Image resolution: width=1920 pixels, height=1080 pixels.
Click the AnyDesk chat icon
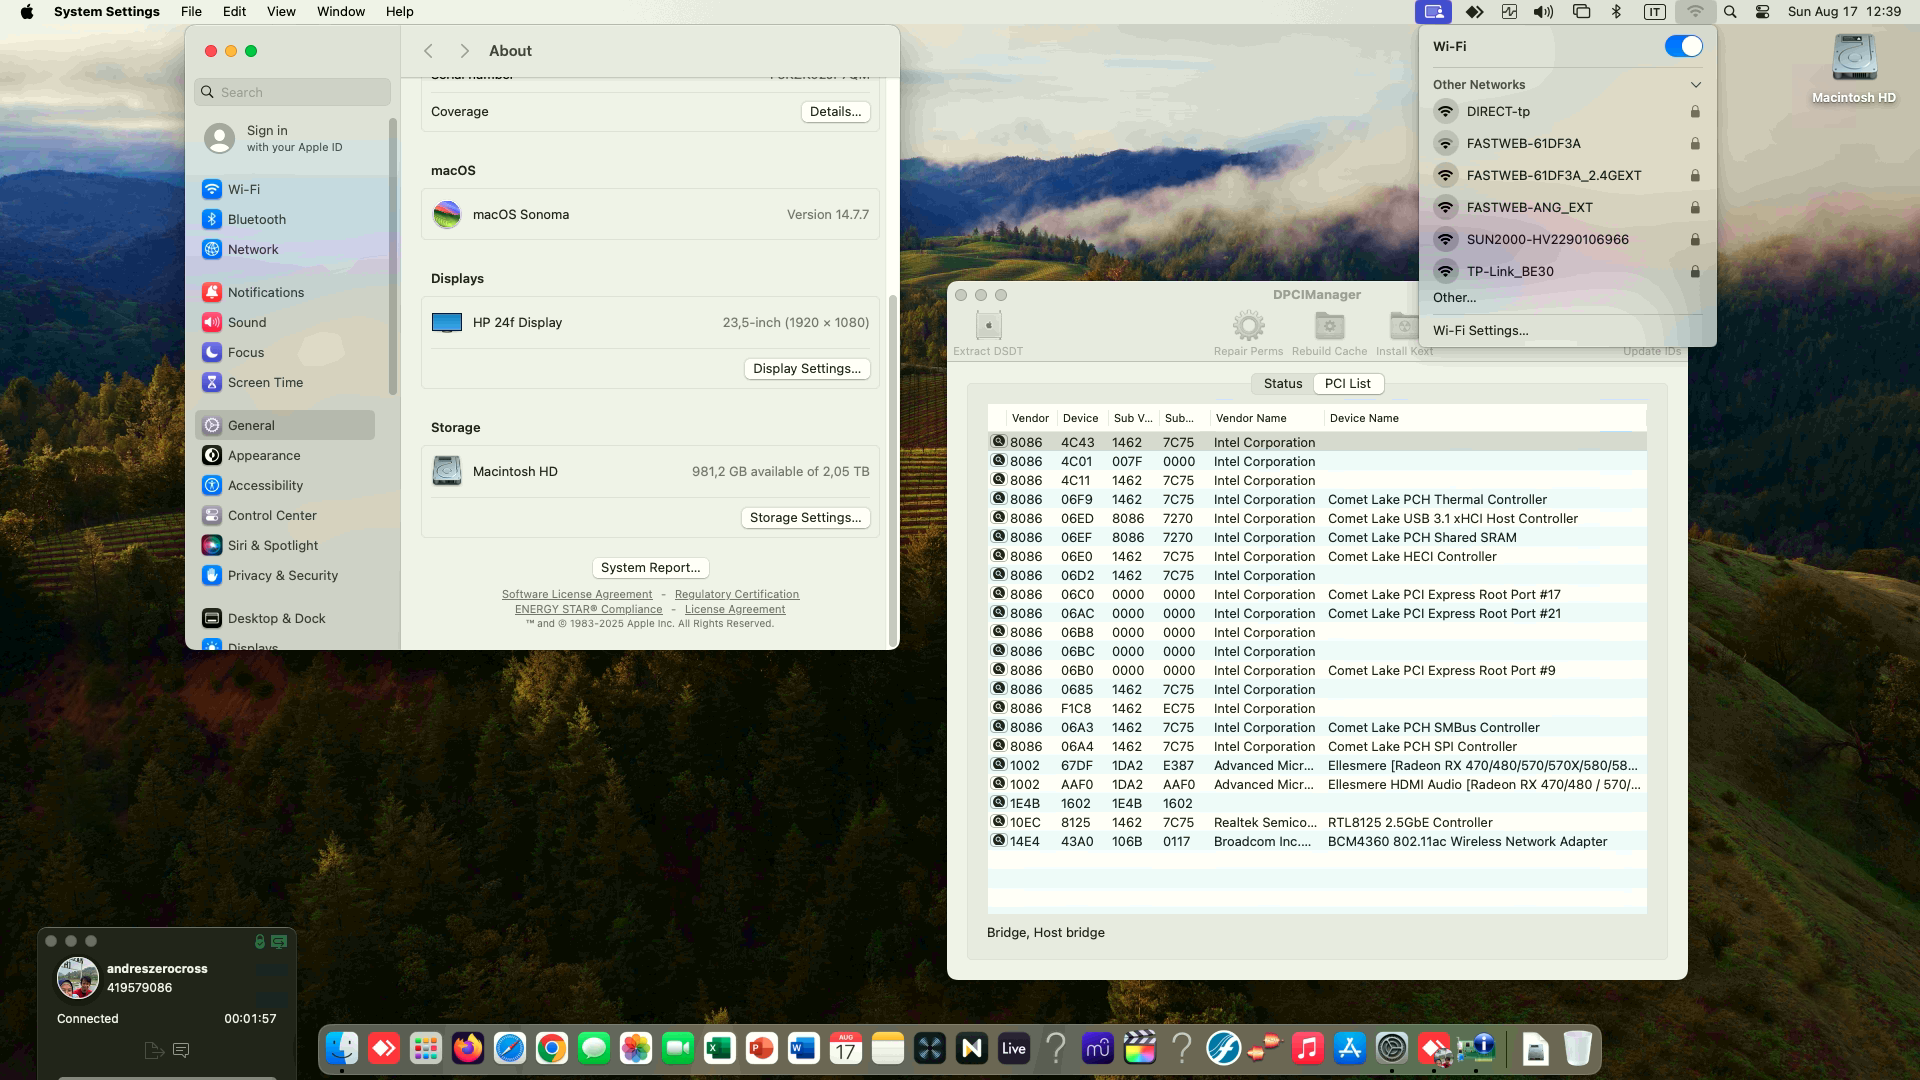(181, 1050)
